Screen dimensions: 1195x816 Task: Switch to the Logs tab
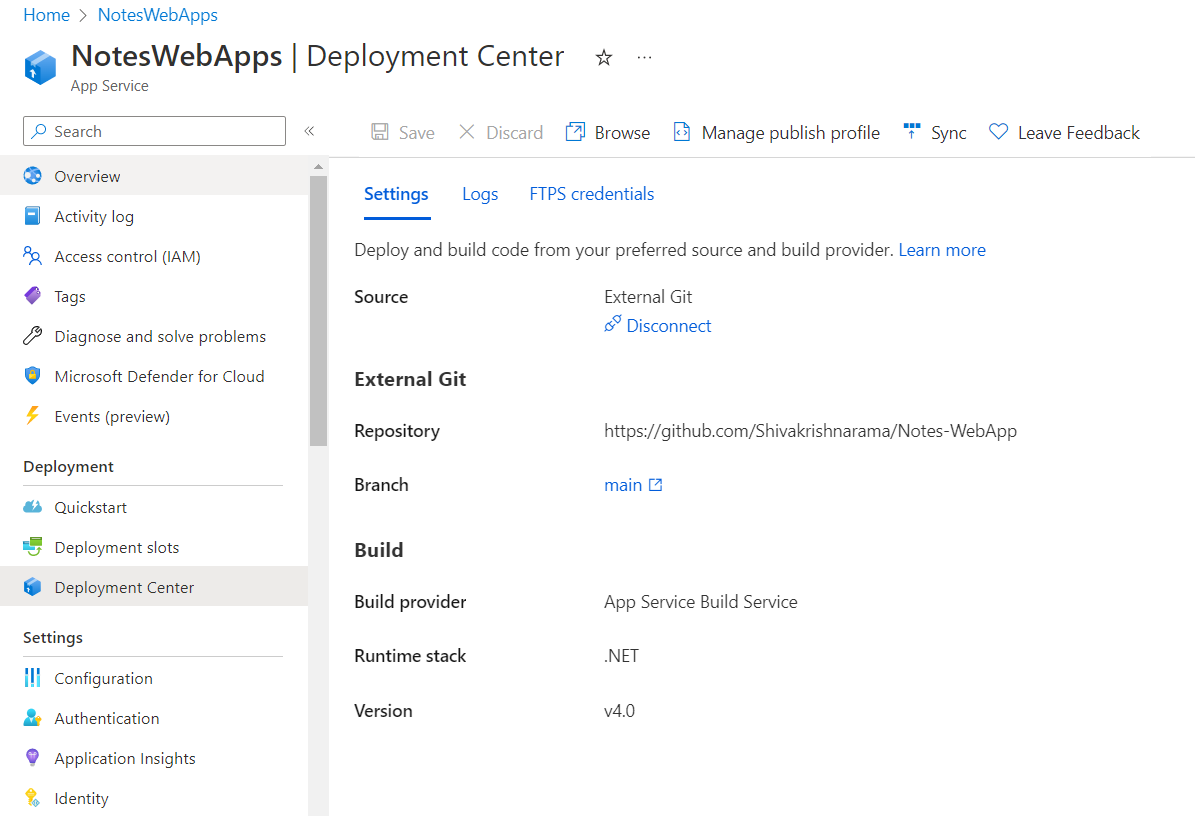pyautogui.click(x=480, y=193)
